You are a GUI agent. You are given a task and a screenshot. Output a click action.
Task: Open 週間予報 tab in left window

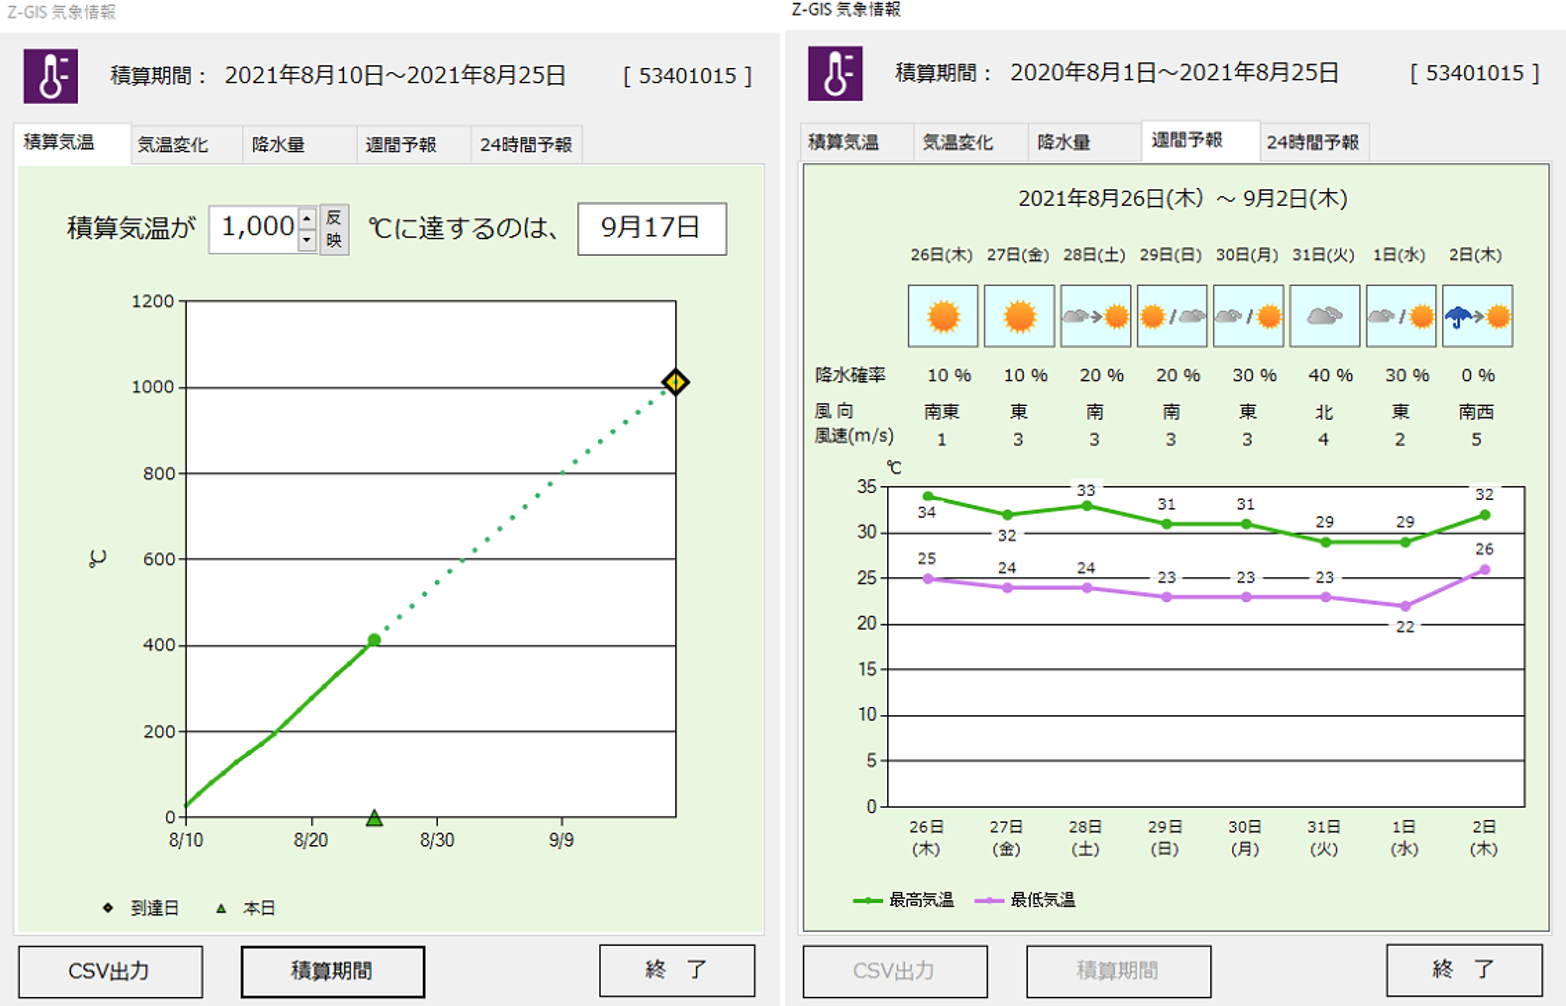click(x=401, y=145)
